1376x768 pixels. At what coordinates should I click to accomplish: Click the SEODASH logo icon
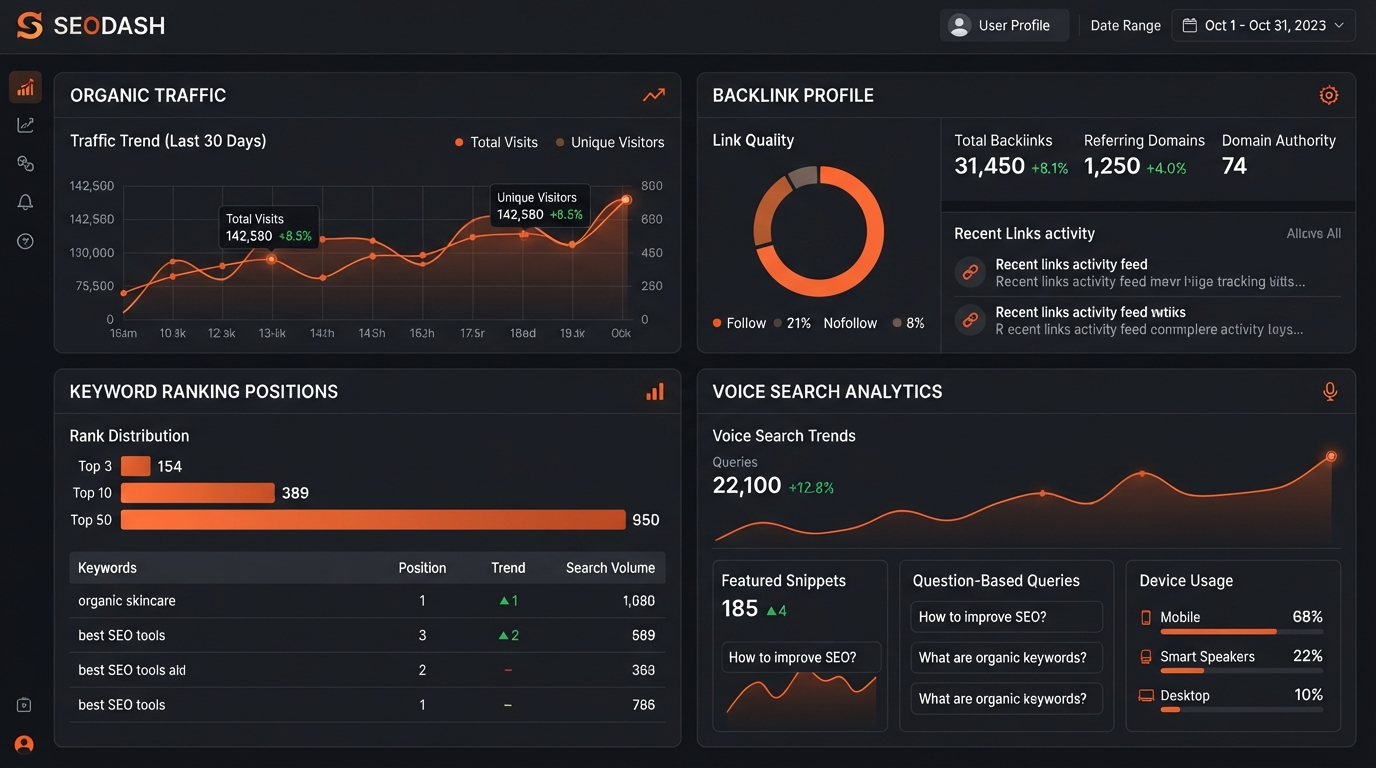pos(30,26)
